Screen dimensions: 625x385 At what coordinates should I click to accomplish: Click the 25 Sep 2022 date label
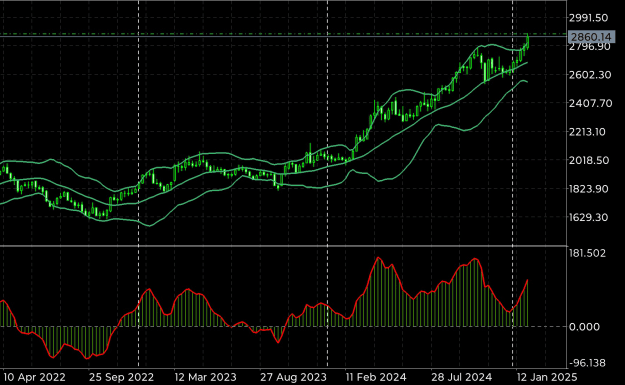point(121,377)
